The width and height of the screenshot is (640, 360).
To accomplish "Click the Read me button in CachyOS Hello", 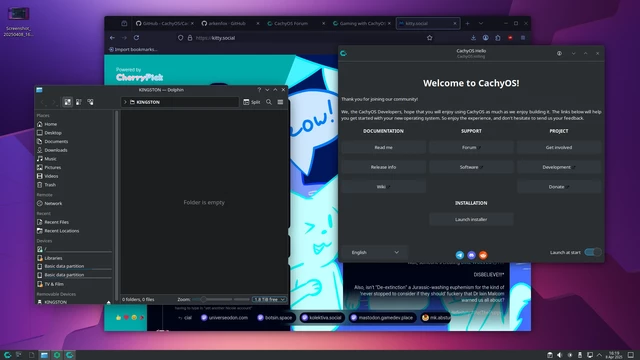I will [384, 147].
